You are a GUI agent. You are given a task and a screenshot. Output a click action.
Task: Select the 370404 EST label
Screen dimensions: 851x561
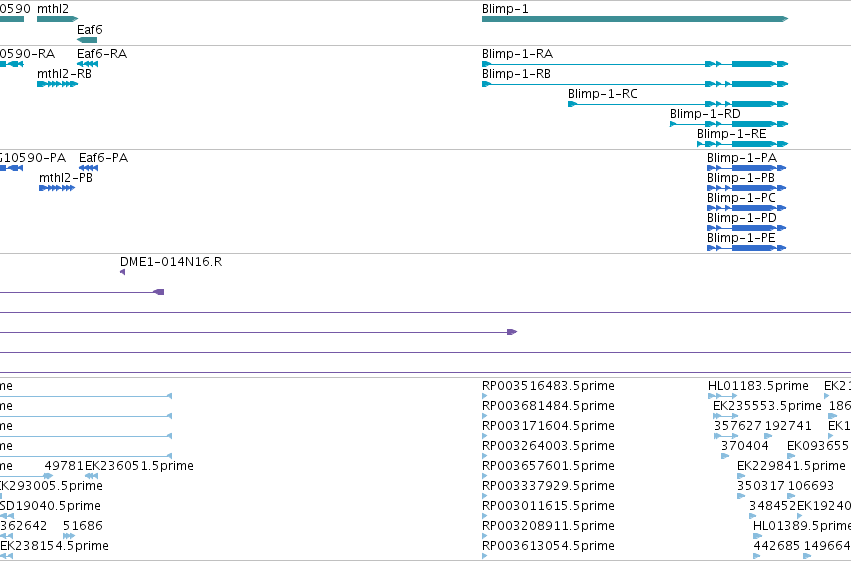click(745, 446)
